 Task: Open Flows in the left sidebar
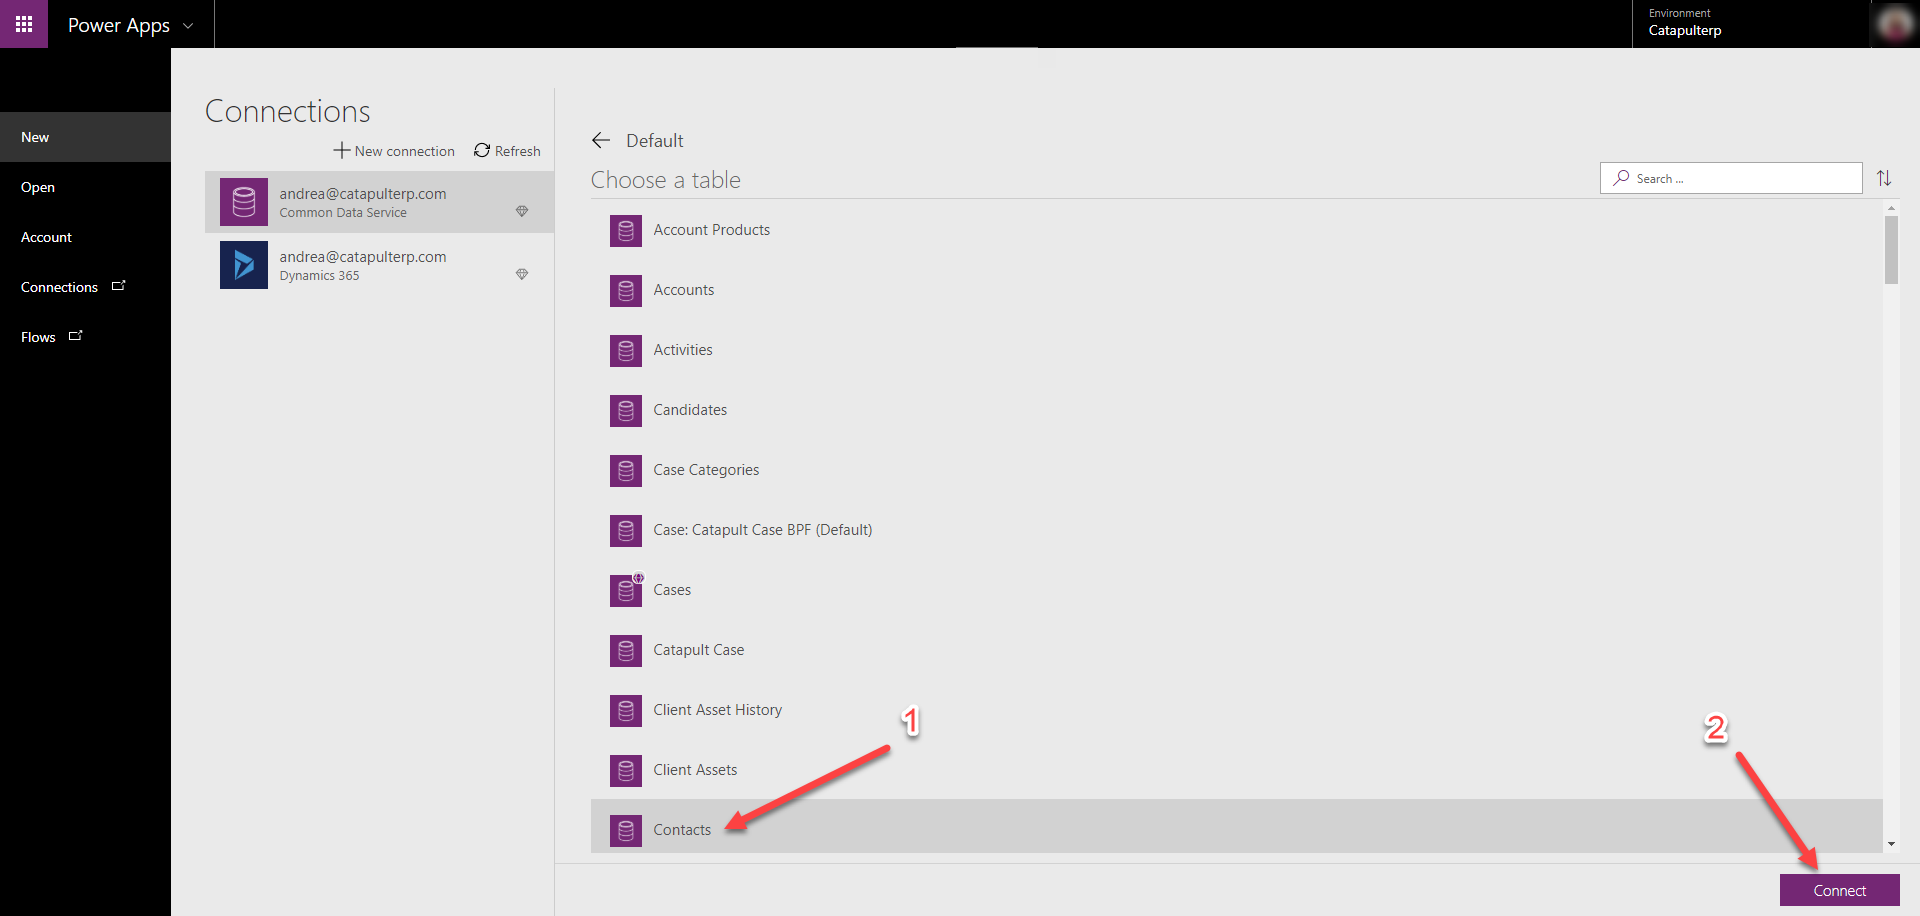pyautogui.click(x=85, y=337)
